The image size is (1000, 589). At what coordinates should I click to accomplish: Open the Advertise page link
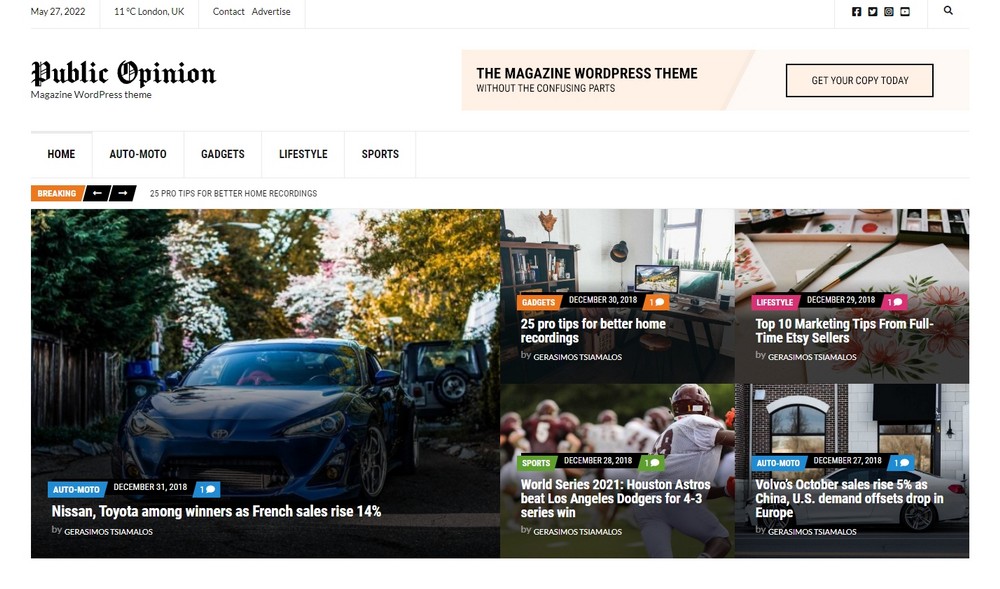[271, 12]
